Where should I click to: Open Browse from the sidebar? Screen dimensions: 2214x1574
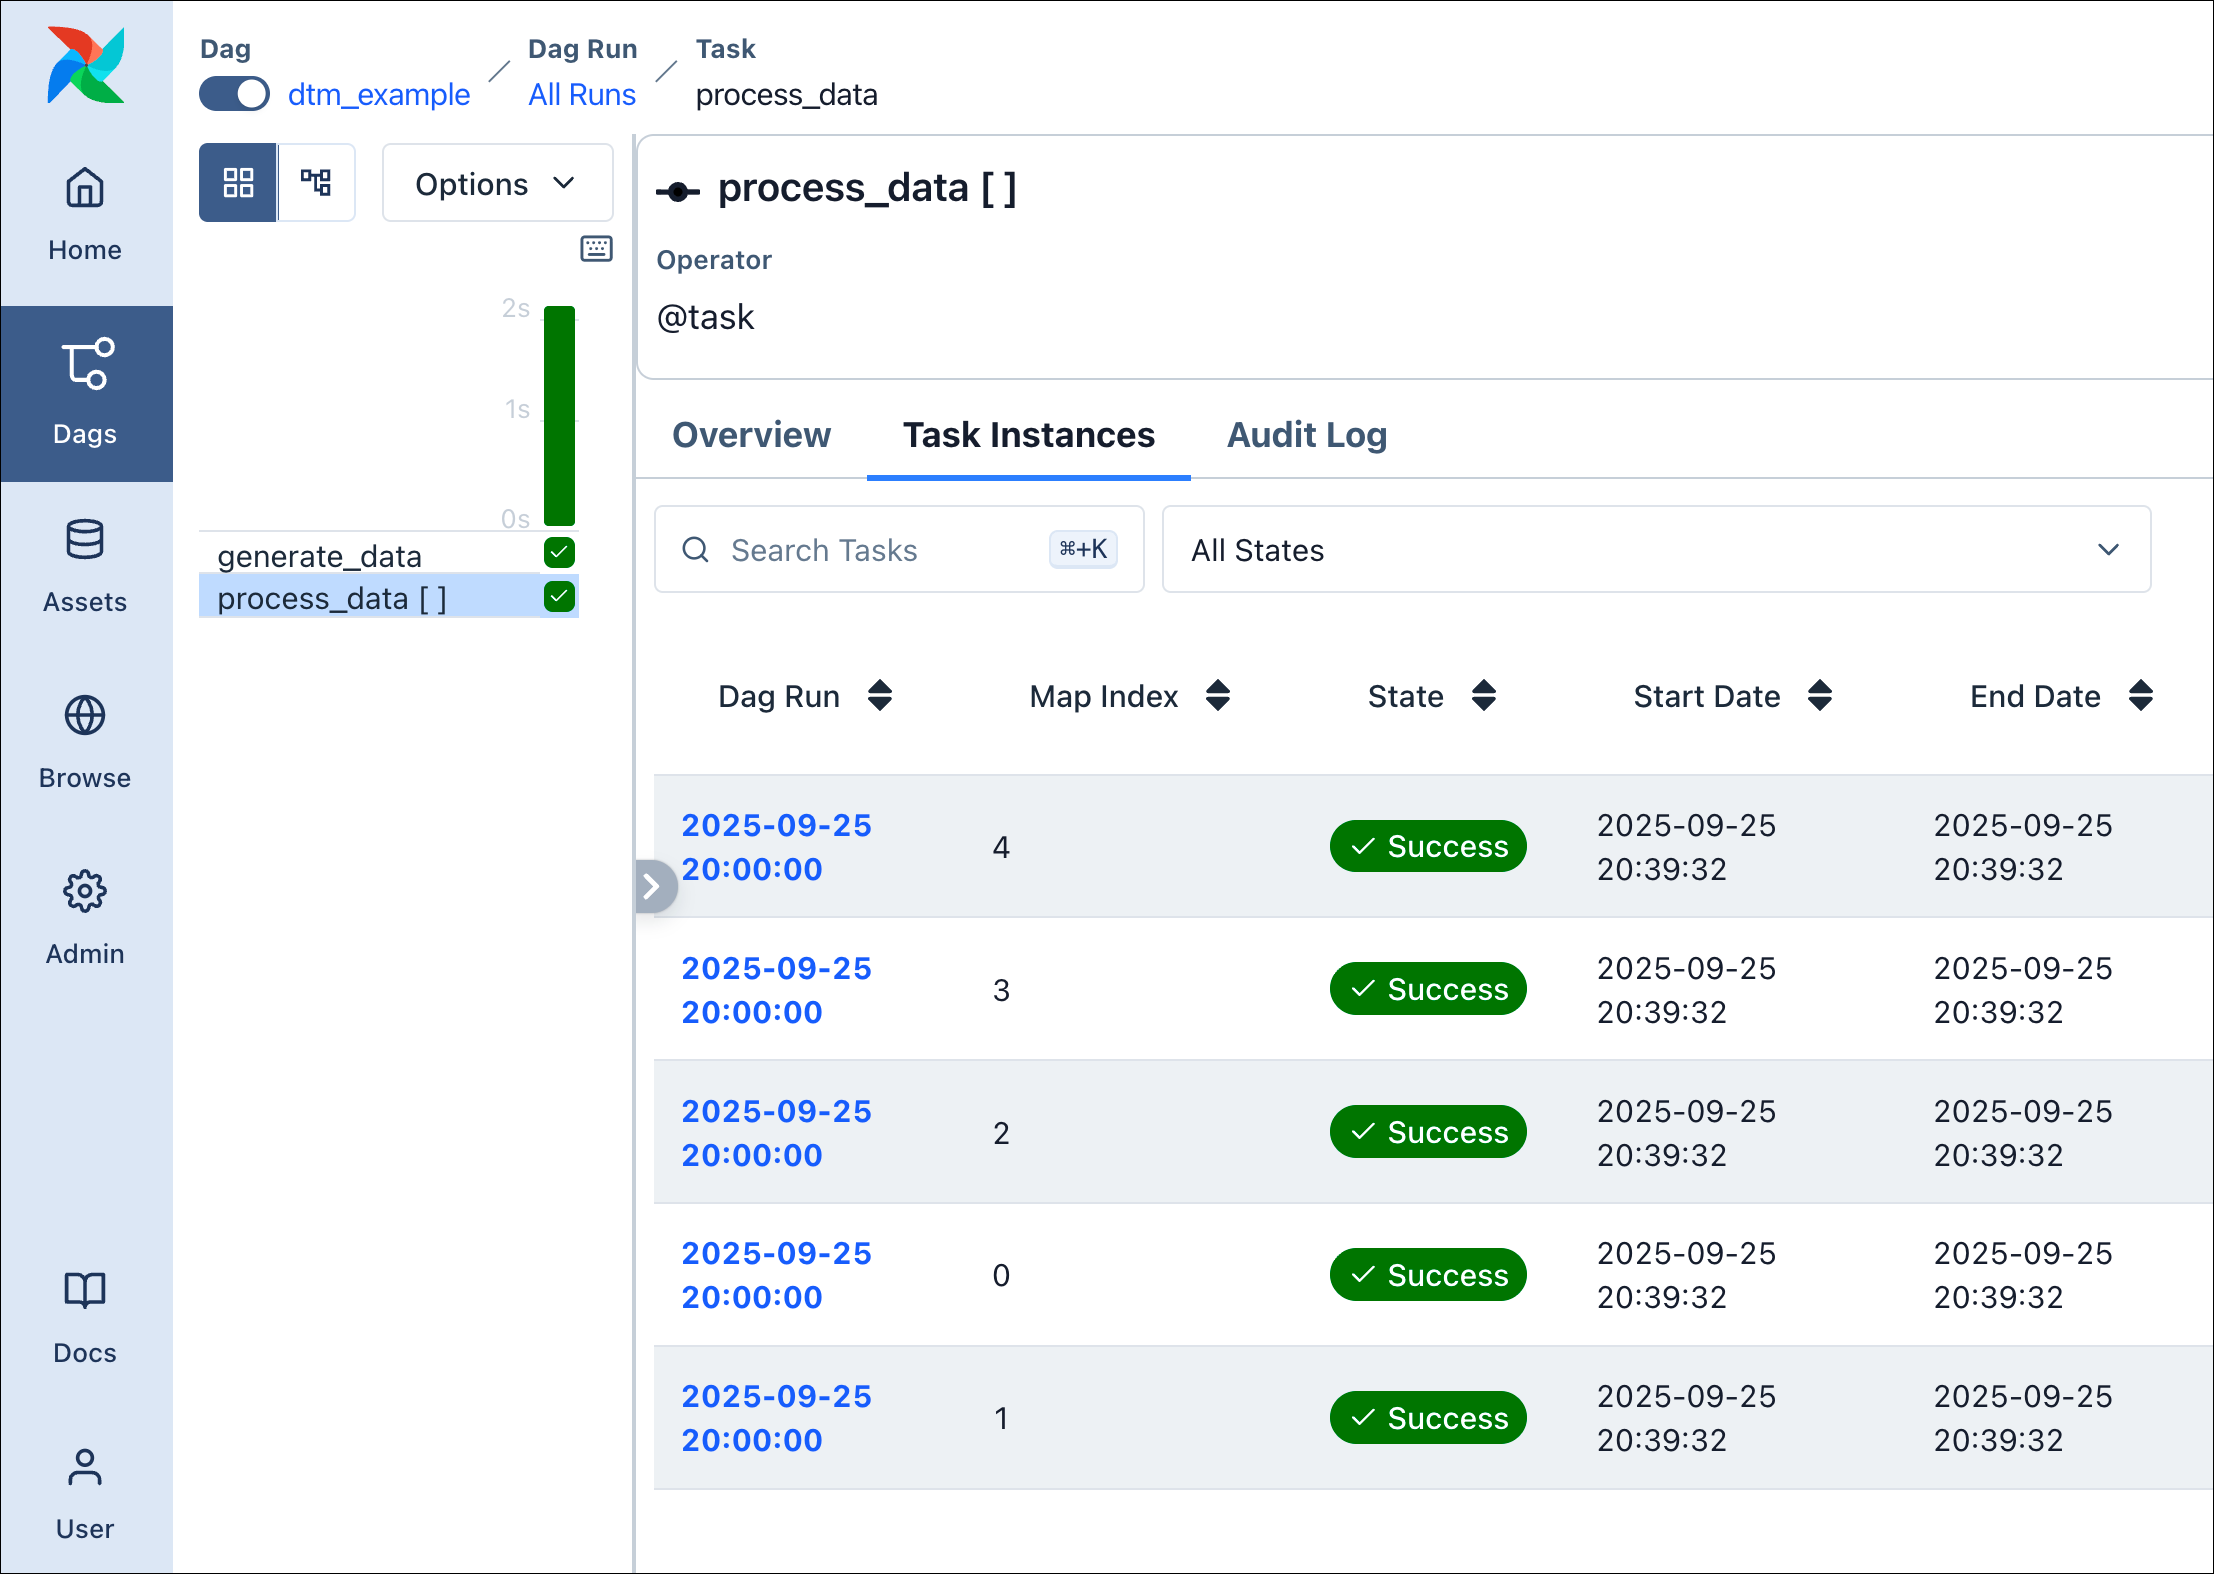click(x=84, y=740)
